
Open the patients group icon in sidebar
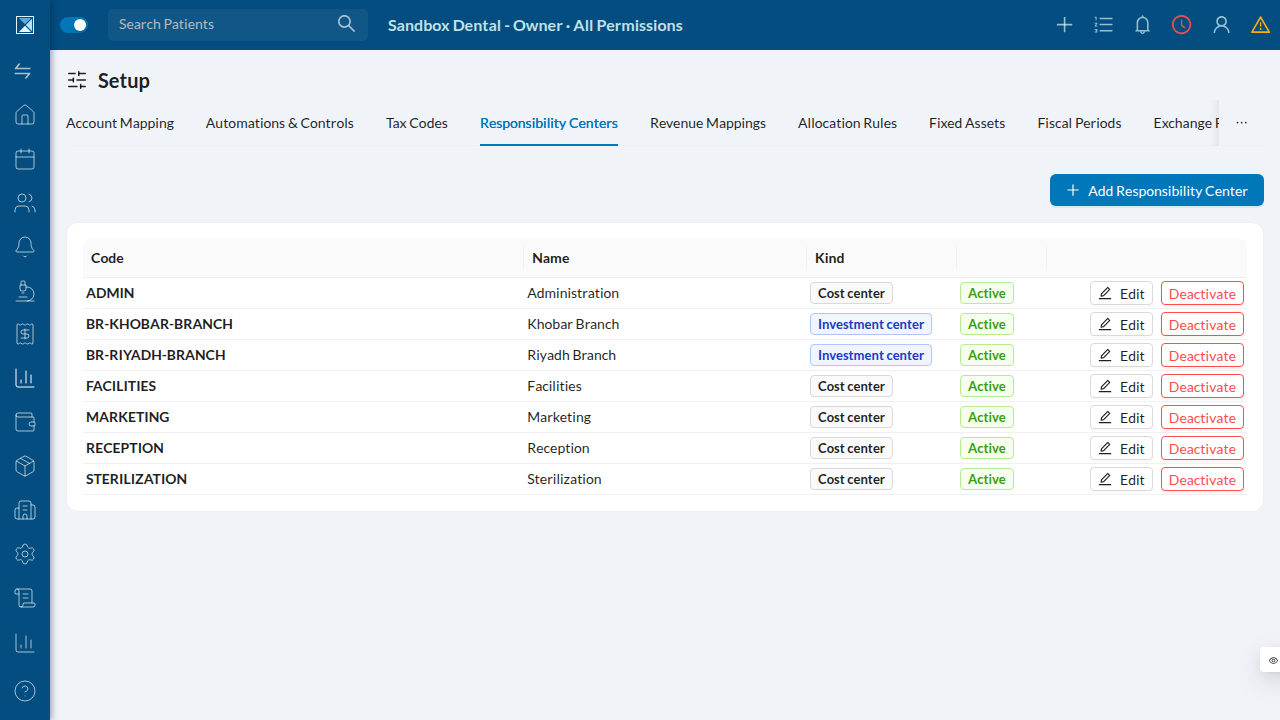click(25, 203)
